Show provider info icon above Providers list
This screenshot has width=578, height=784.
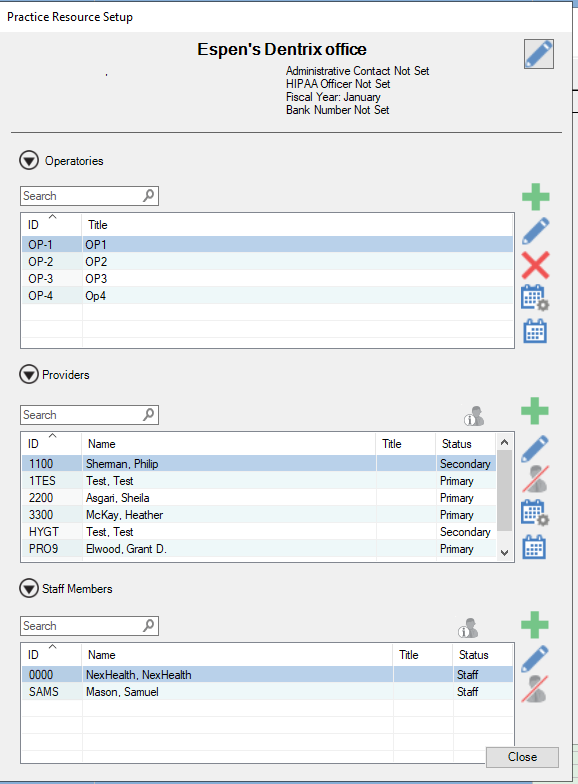(474, 416)
